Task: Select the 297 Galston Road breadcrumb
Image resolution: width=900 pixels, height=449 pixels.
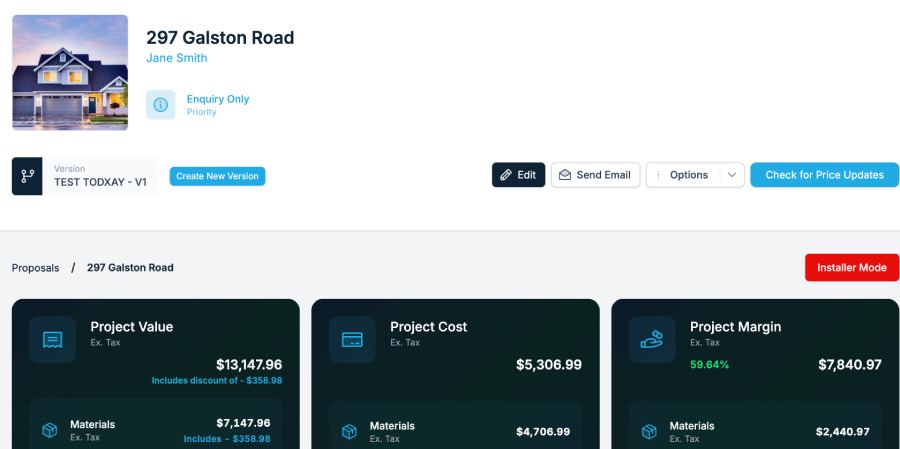Action: pos(130,268)
